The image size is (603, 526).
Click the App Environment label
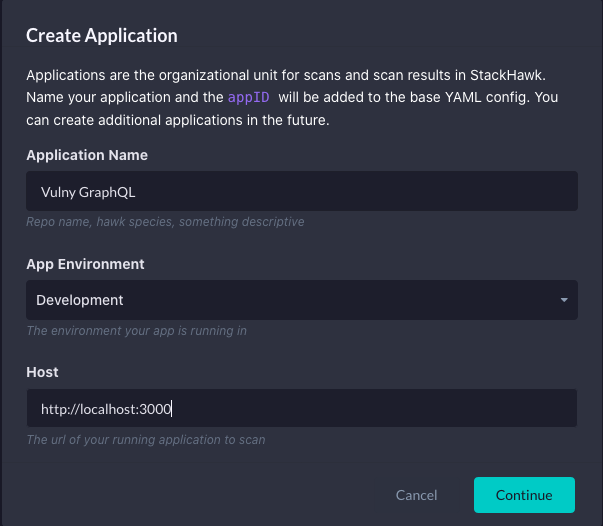[x=85, y=264]
